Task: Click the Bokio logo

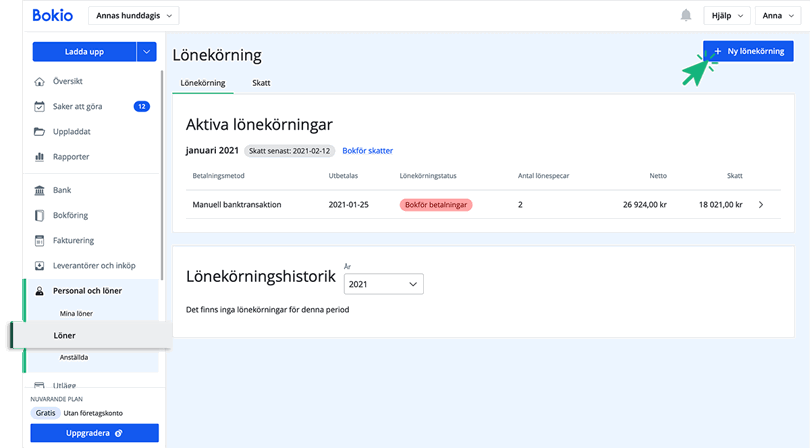Action: pos(52,16)
